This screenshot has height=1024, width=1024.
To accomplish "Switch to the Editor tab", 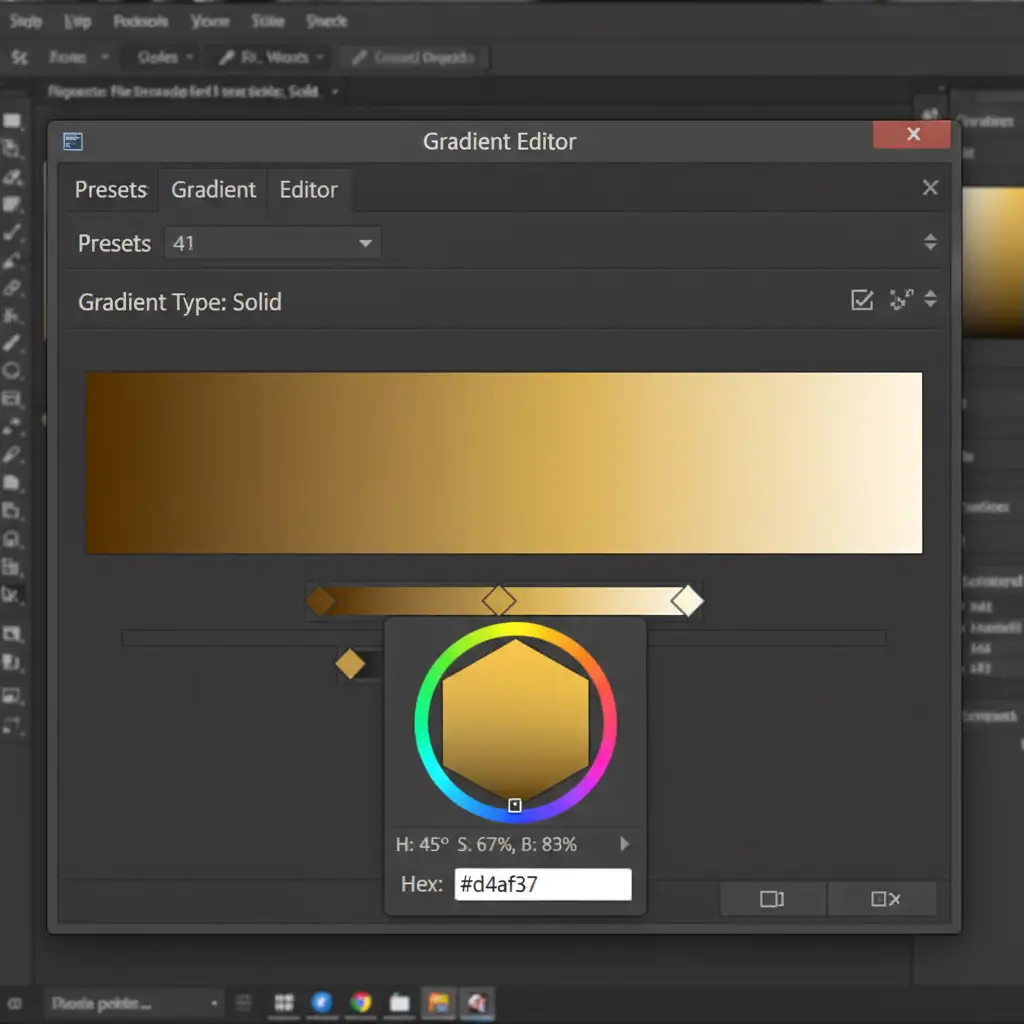I will [x=308, y=190].
